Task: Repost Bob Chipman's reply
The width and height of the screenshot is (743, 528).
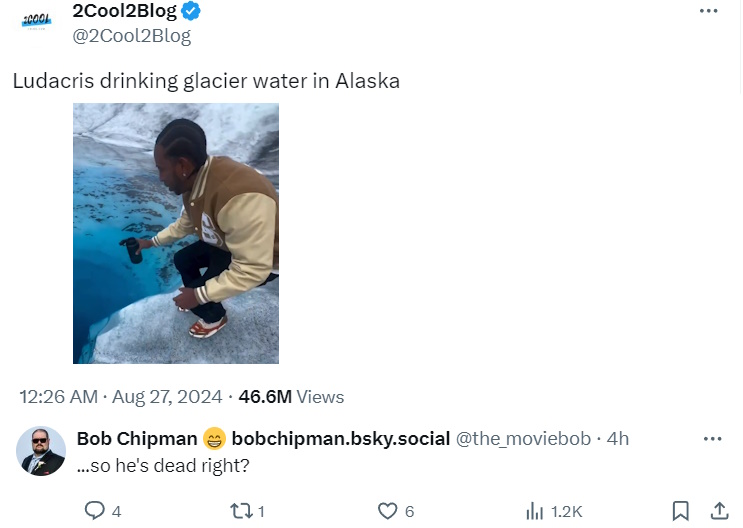Action: [x=240, y=511]
